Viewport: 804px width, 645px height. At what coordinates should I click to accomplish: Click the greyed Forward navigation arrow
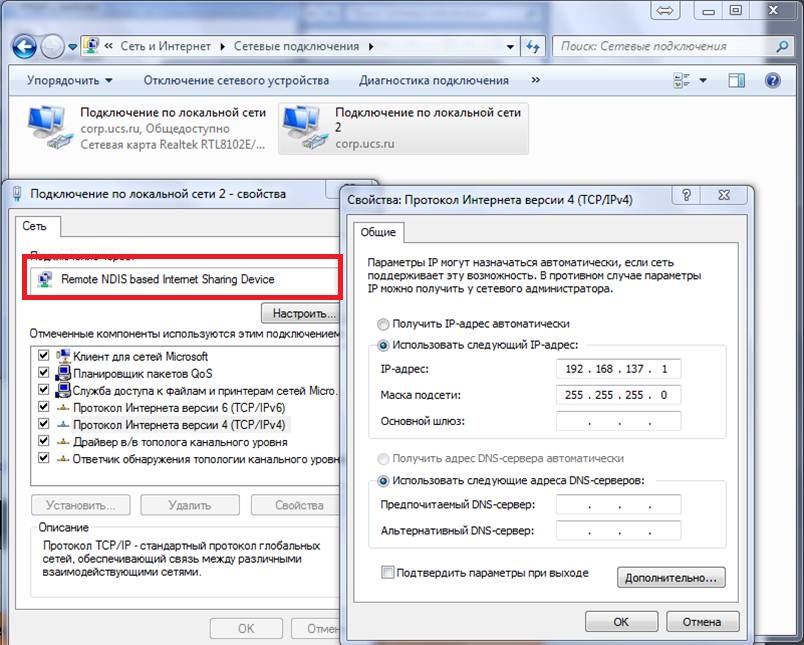[x=52, y=47]
